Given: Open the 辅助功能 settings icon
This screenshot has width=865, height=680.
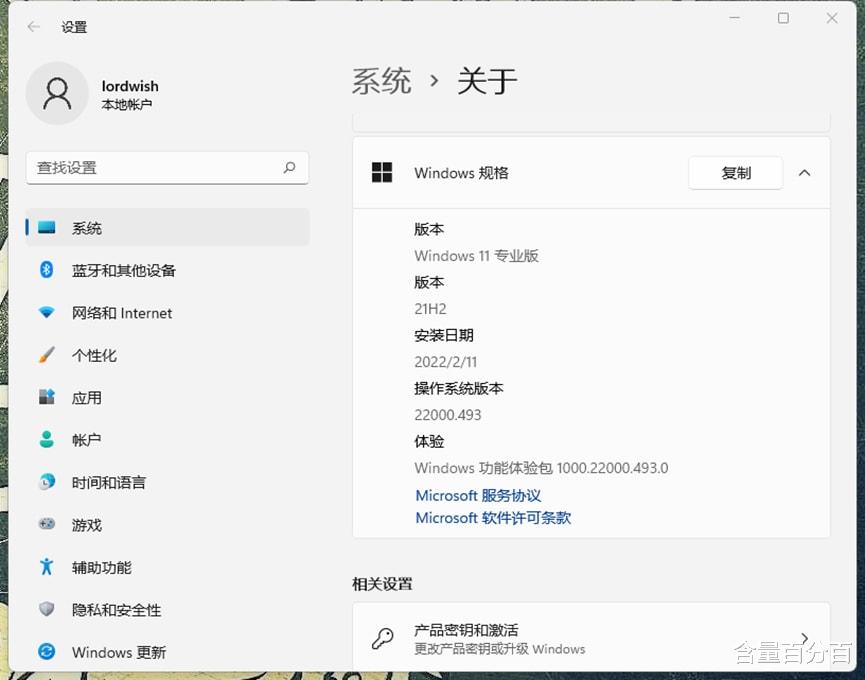Looking at the screenshot, I should (x=48, y=567).
